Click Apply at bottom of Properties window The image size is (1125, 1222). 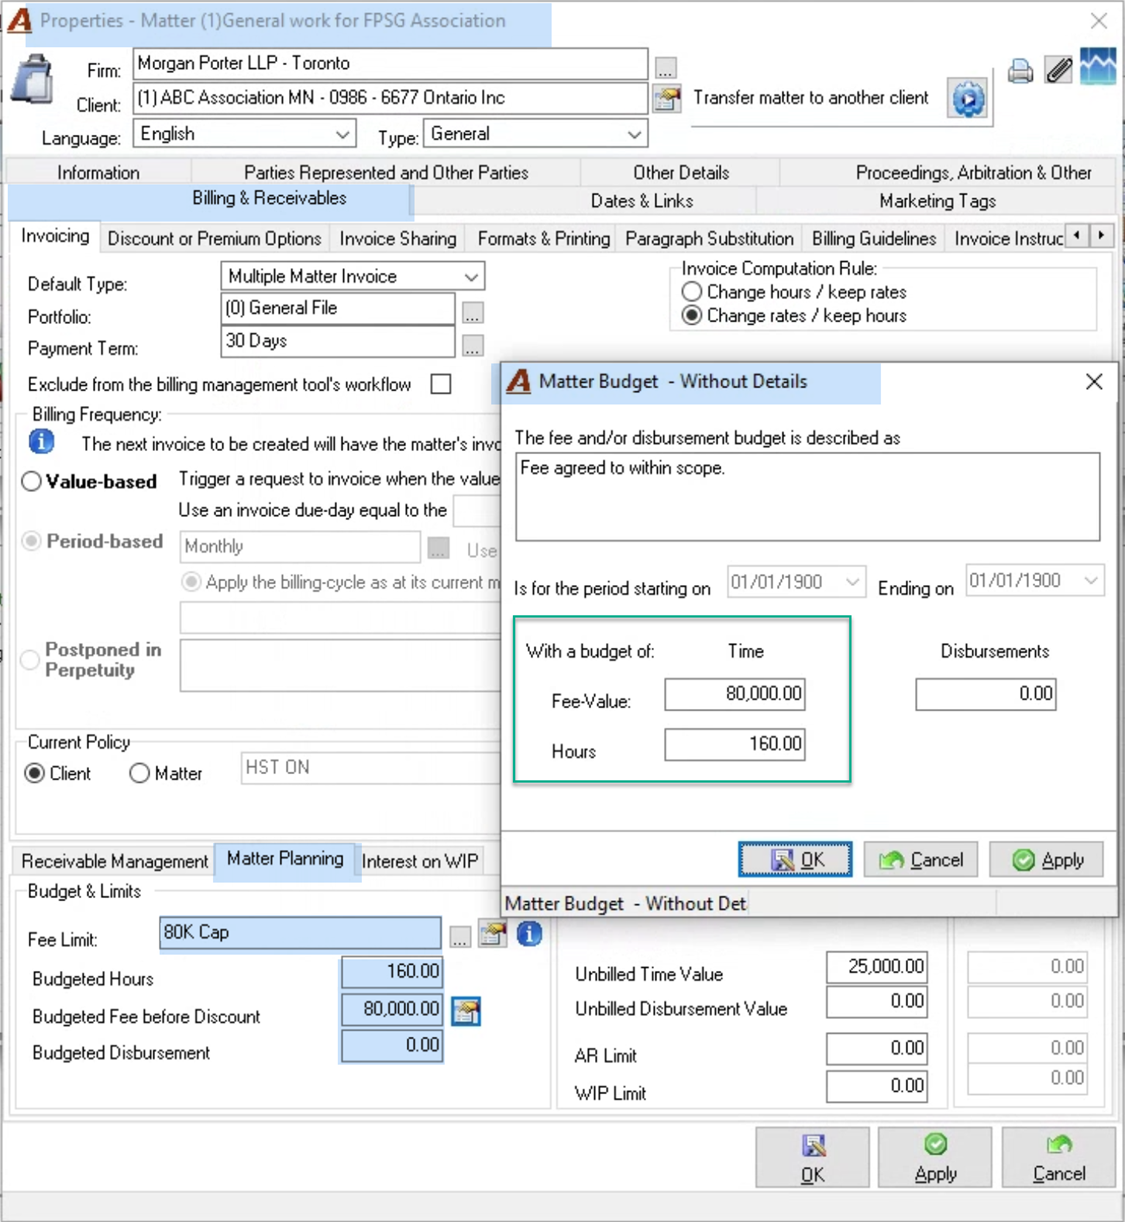(x=935, y=1158)
